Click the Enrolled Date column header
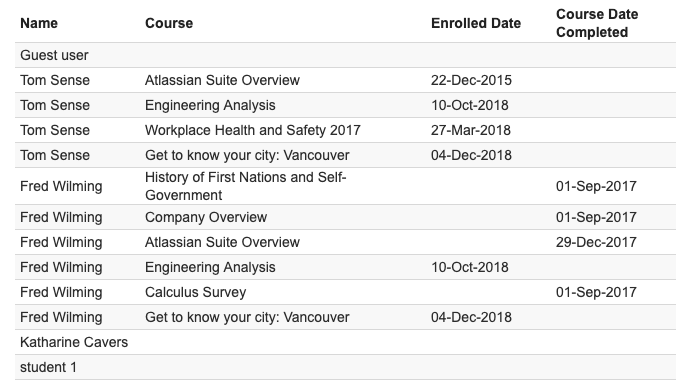This screenshot has height=383, width=691. pyautogui.click(x=476, y=23)
